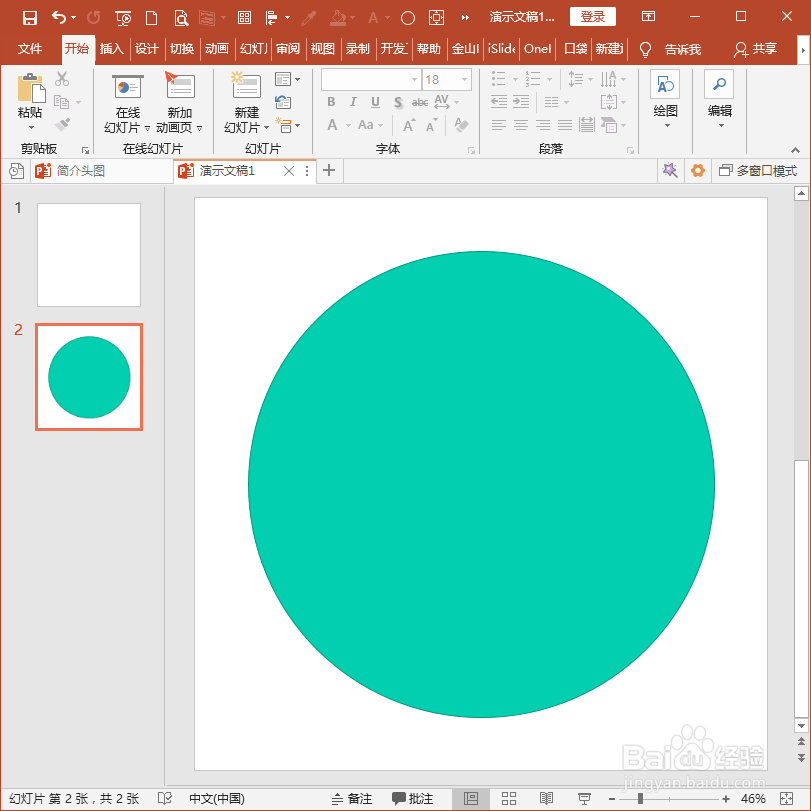The height and width of the screenshot is (811, 811).
Task: Open font color dropdown arrow
Action: point(348,125)
